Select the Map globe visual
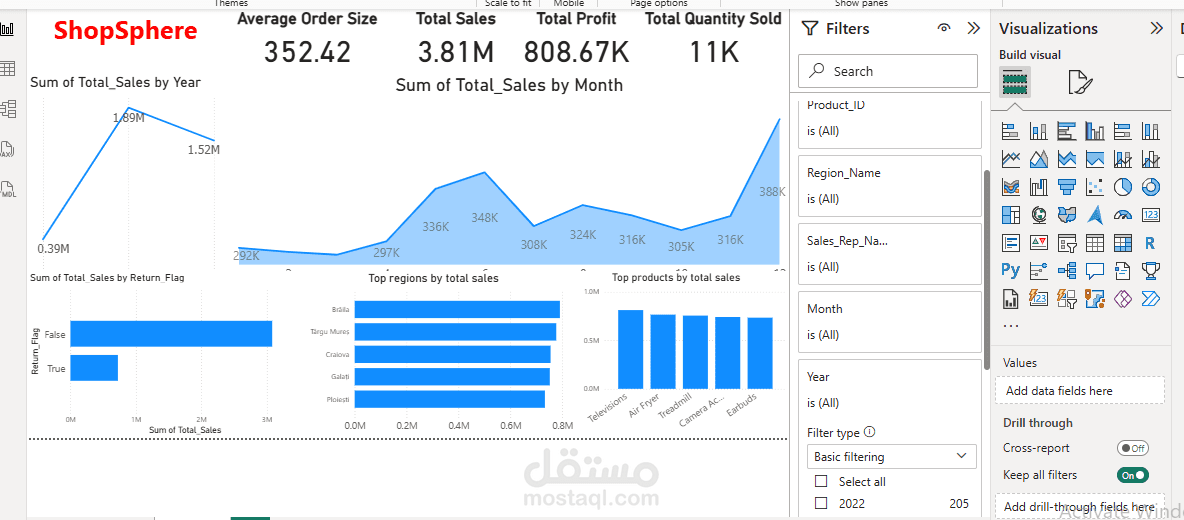 (x=1039, y=215)
